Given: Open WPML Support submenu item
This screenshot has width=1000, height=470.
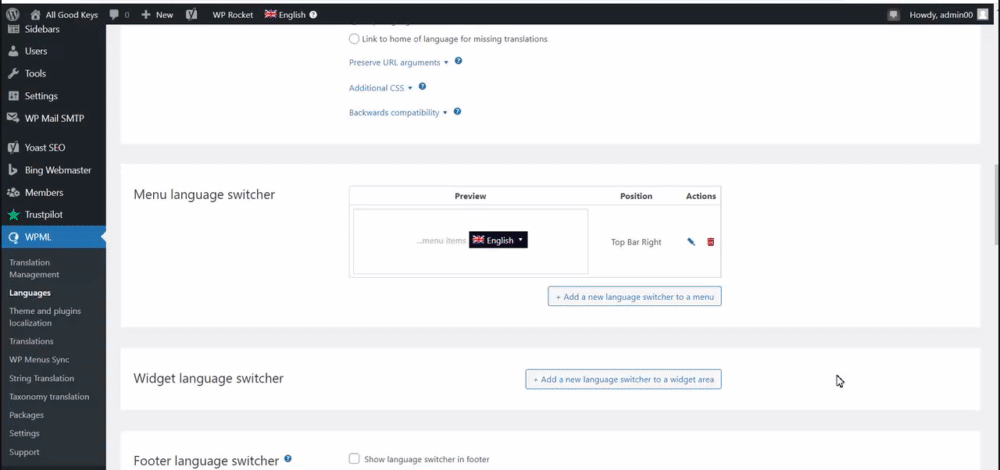Looking at the screenshot, I should [x=24, y=452].
